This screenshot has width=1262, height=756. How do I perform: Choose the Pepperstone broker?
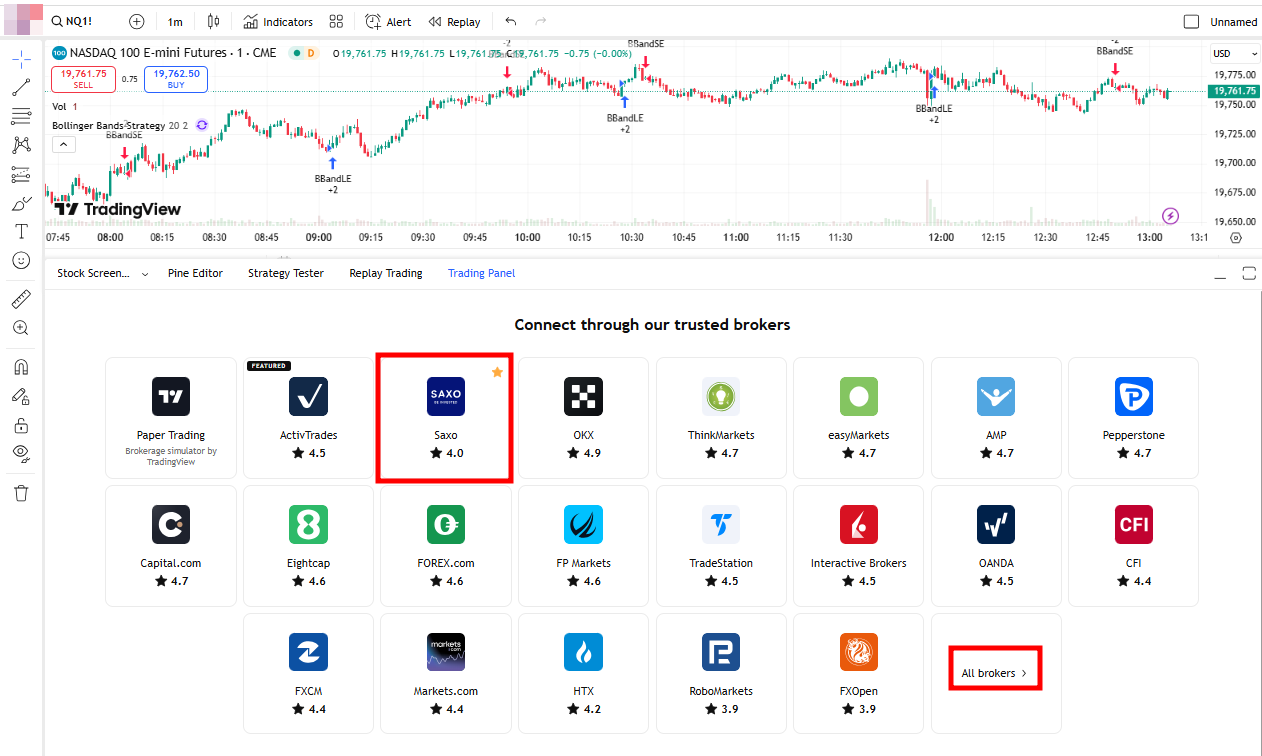(x=1134, y=418)
